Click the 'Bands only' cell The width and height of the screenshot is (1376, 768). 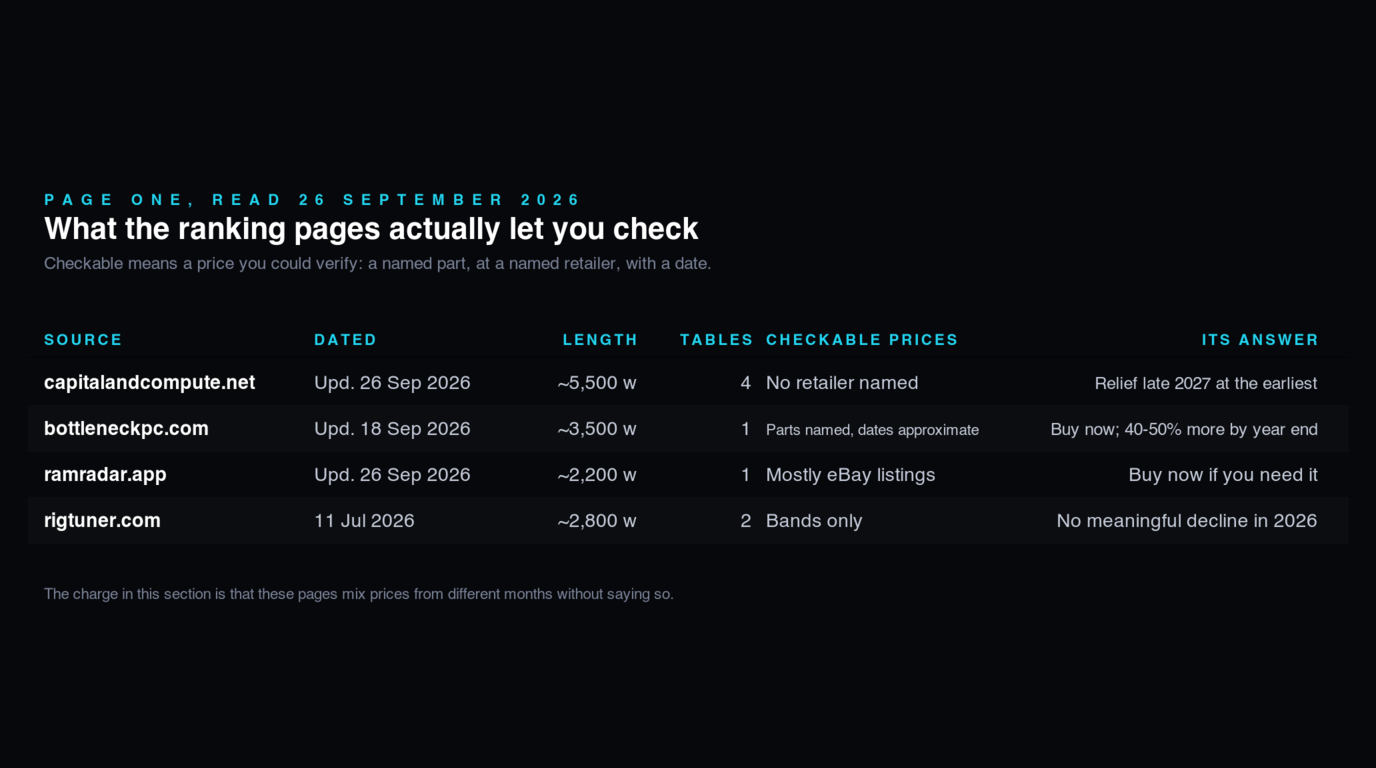814,521
